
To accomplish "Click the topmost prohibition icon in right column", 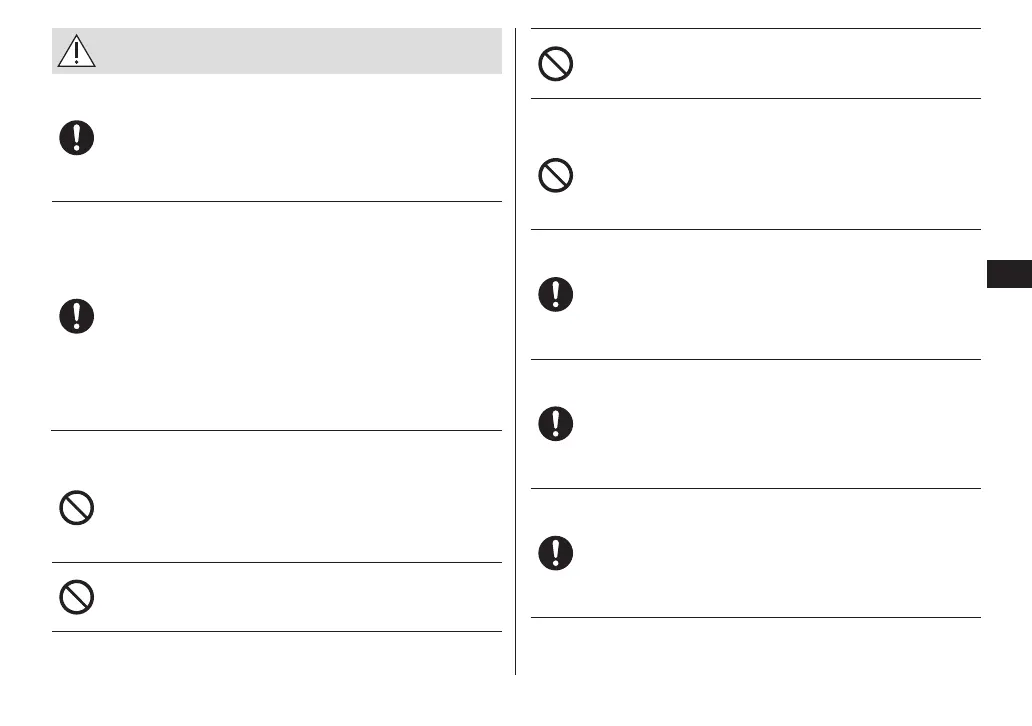I will pyautogui.click(x=556, y=64).
